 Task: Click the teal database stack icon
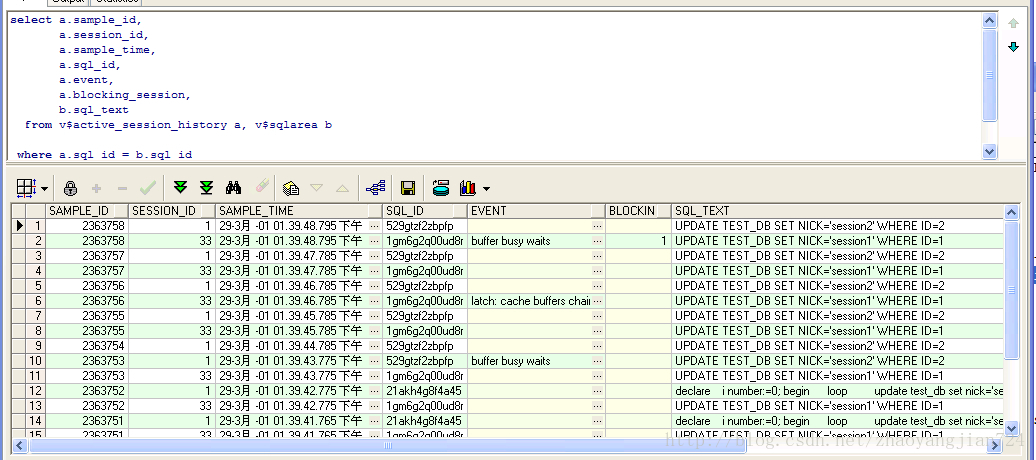click(441, 188)
